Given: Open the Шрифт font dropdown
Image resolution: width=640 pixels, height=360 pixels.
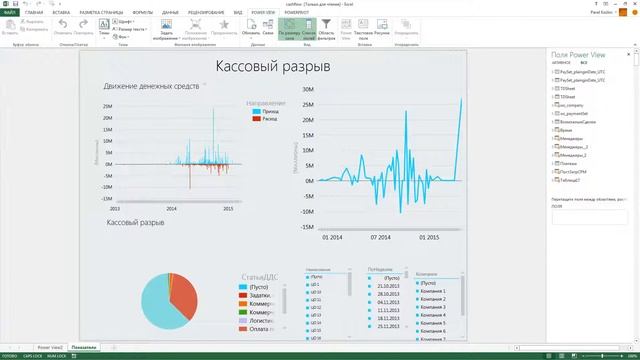Looking at the screenshot, I should coord(124,22).
